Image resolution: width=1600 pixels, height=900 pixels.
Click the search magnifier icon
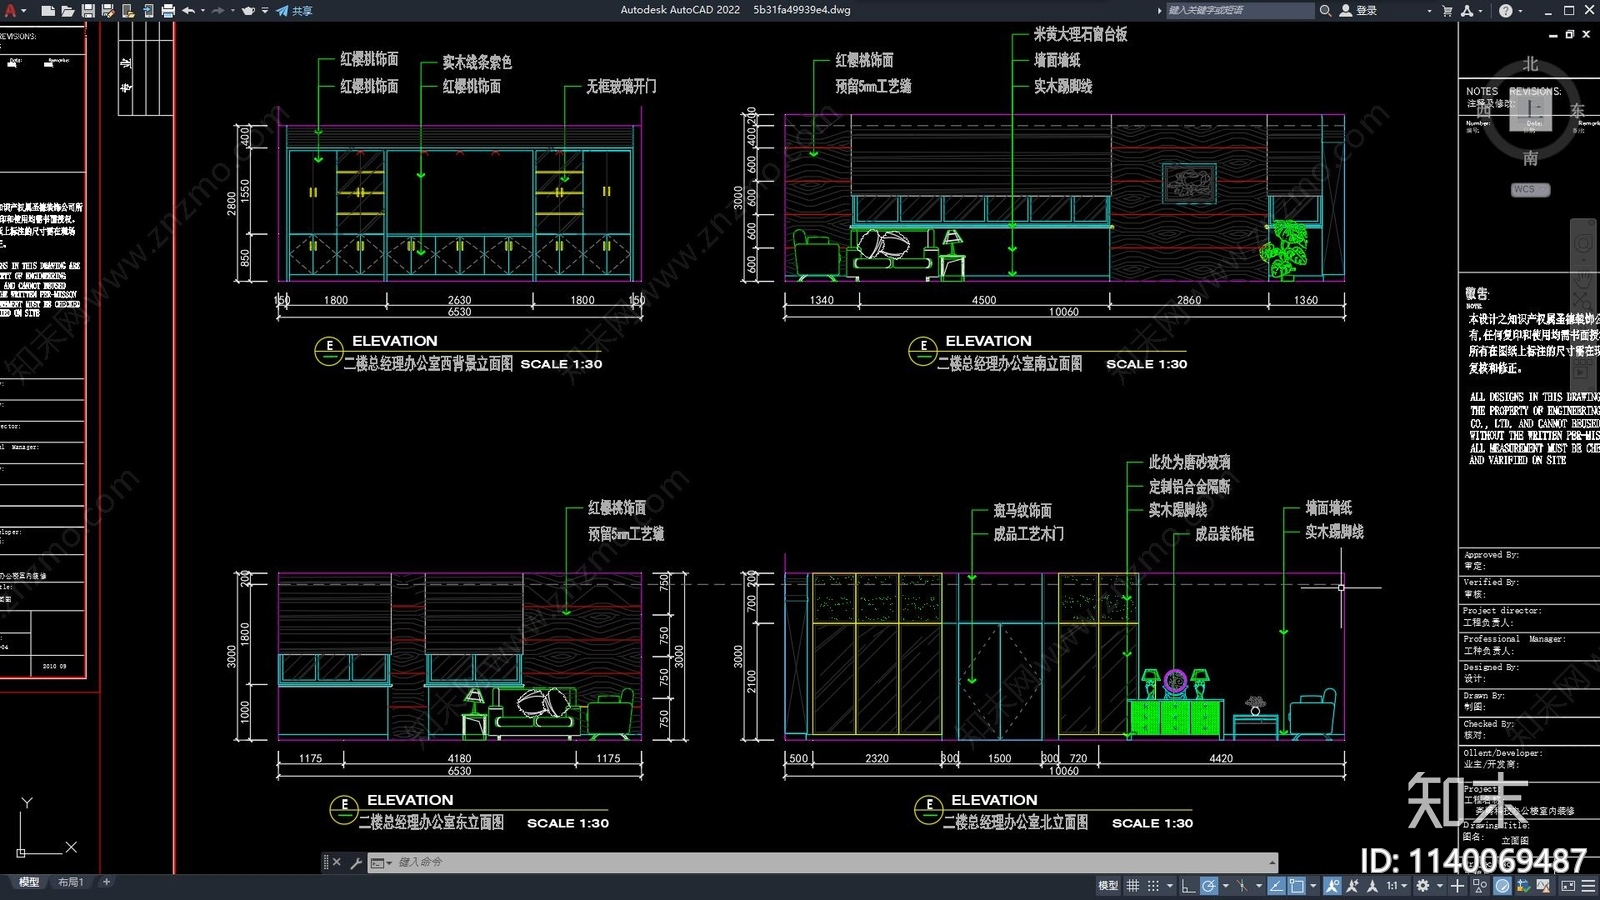pyautogui.click(x=1325, y=10)
